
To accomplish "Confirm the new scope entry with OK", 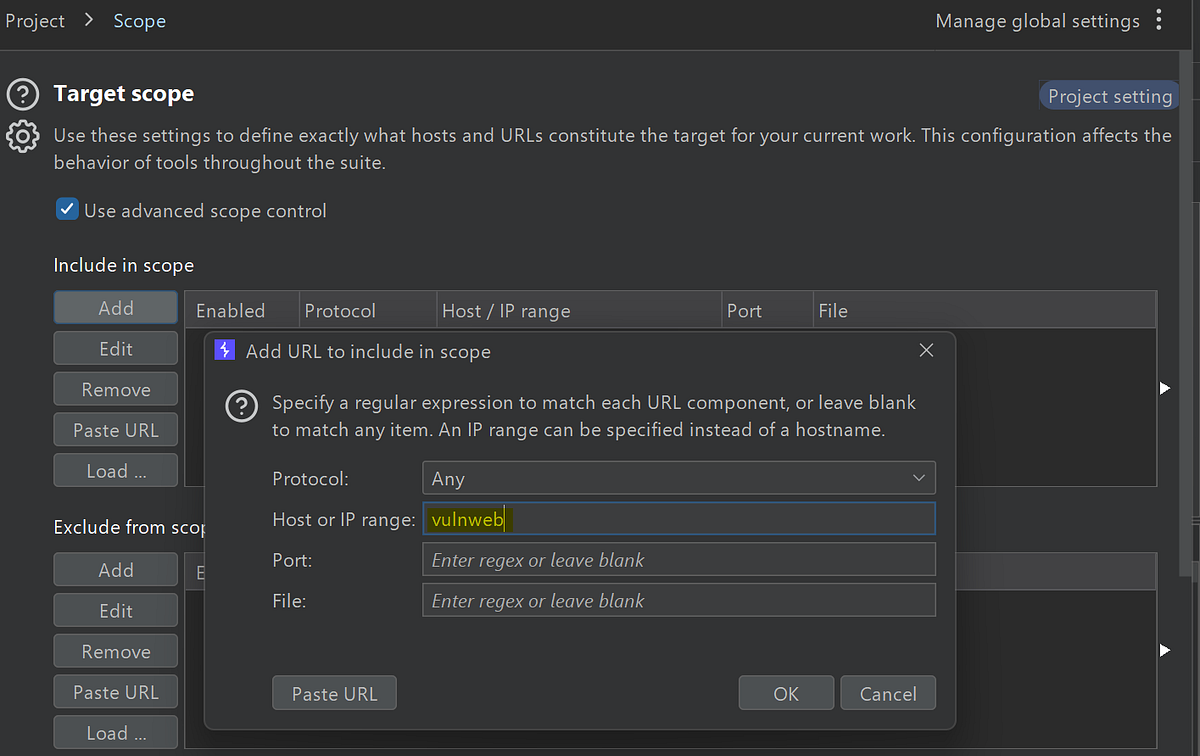I will coord(786,692).
